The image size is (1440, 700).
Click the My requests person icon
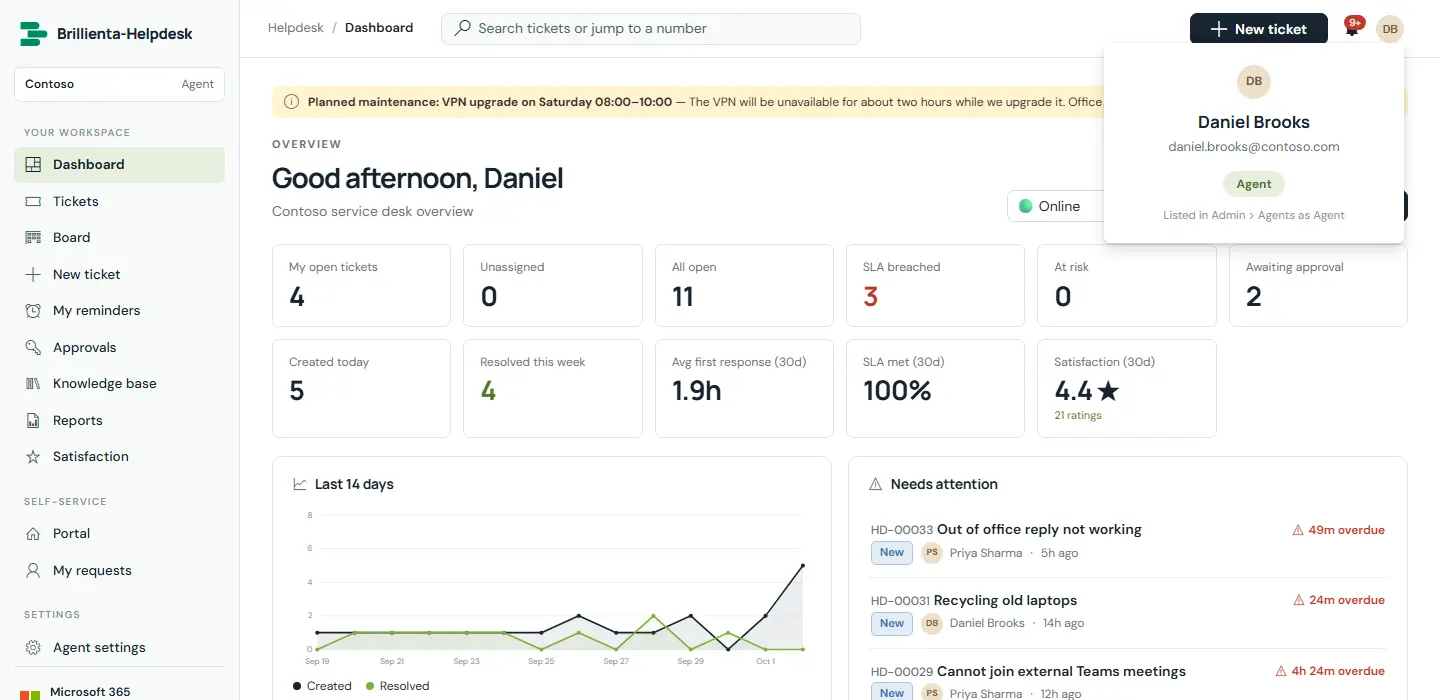coord(33,571)
